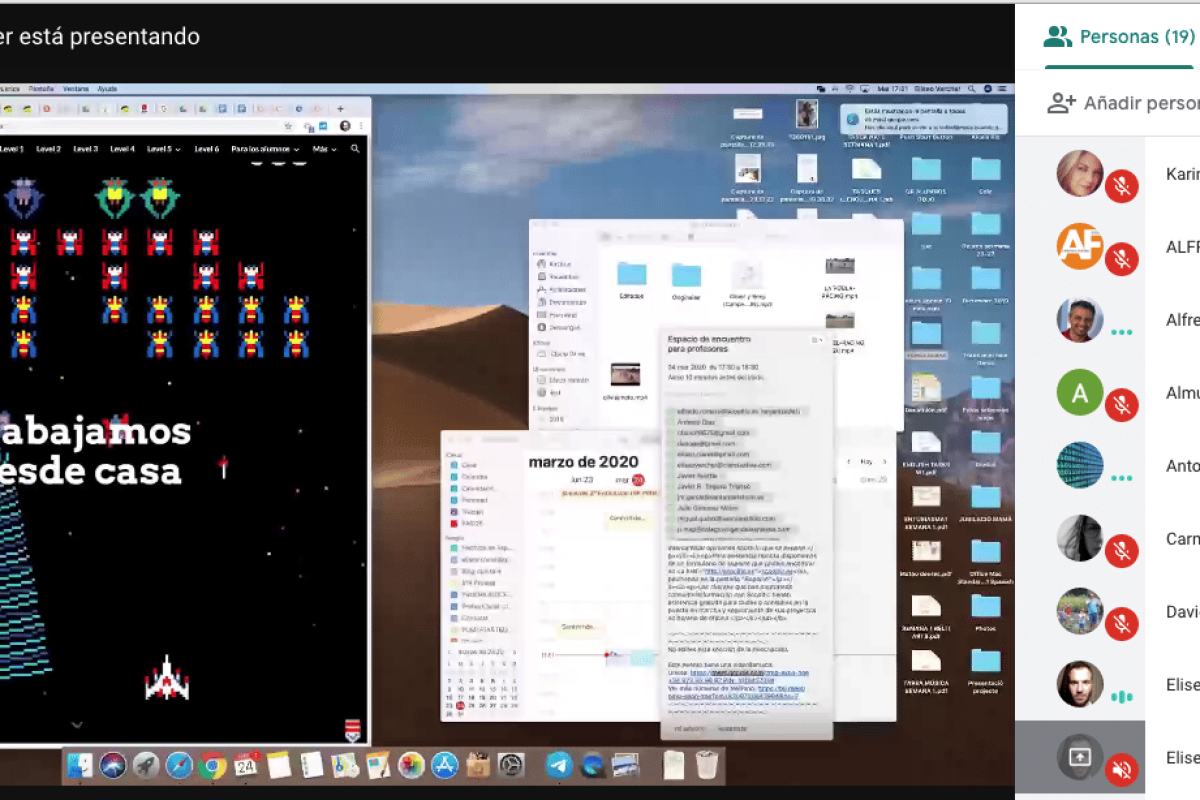Go to previous period in Calendar

click(851, 461)
